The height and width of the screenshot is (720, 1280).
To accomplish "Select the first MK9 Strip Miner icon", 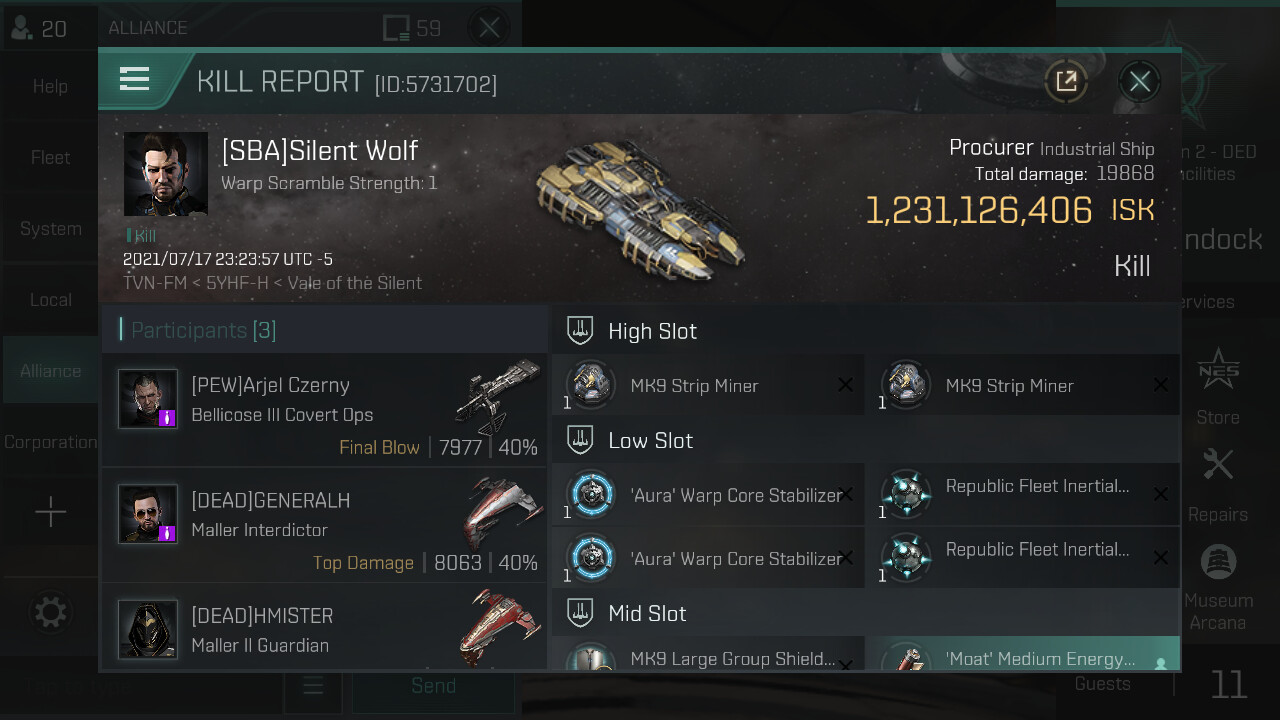I will pyautogui.click(x=590, y=385).
